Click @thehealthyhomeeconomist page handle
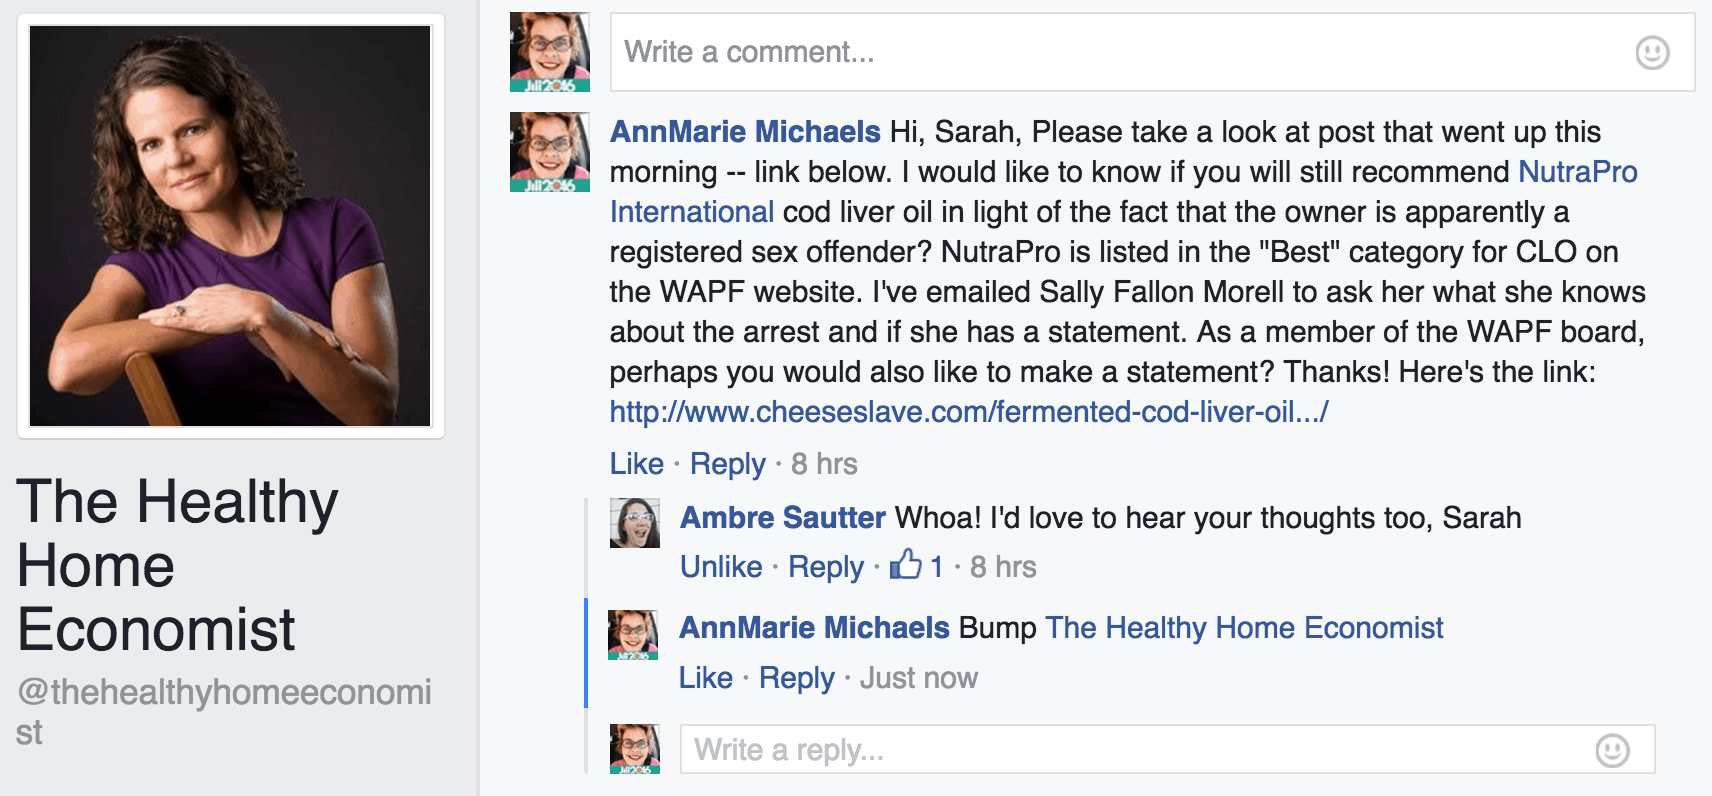1712x796 pixels. (224, 711)
